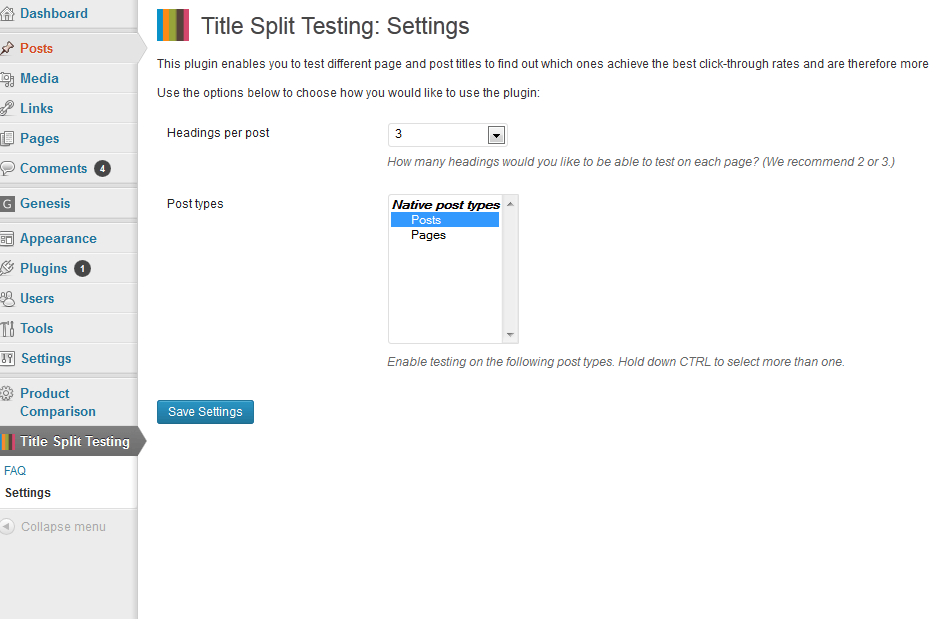Click the Links chain icon
The width and height of the screenshot is (929, 619).
coord(7,108)
